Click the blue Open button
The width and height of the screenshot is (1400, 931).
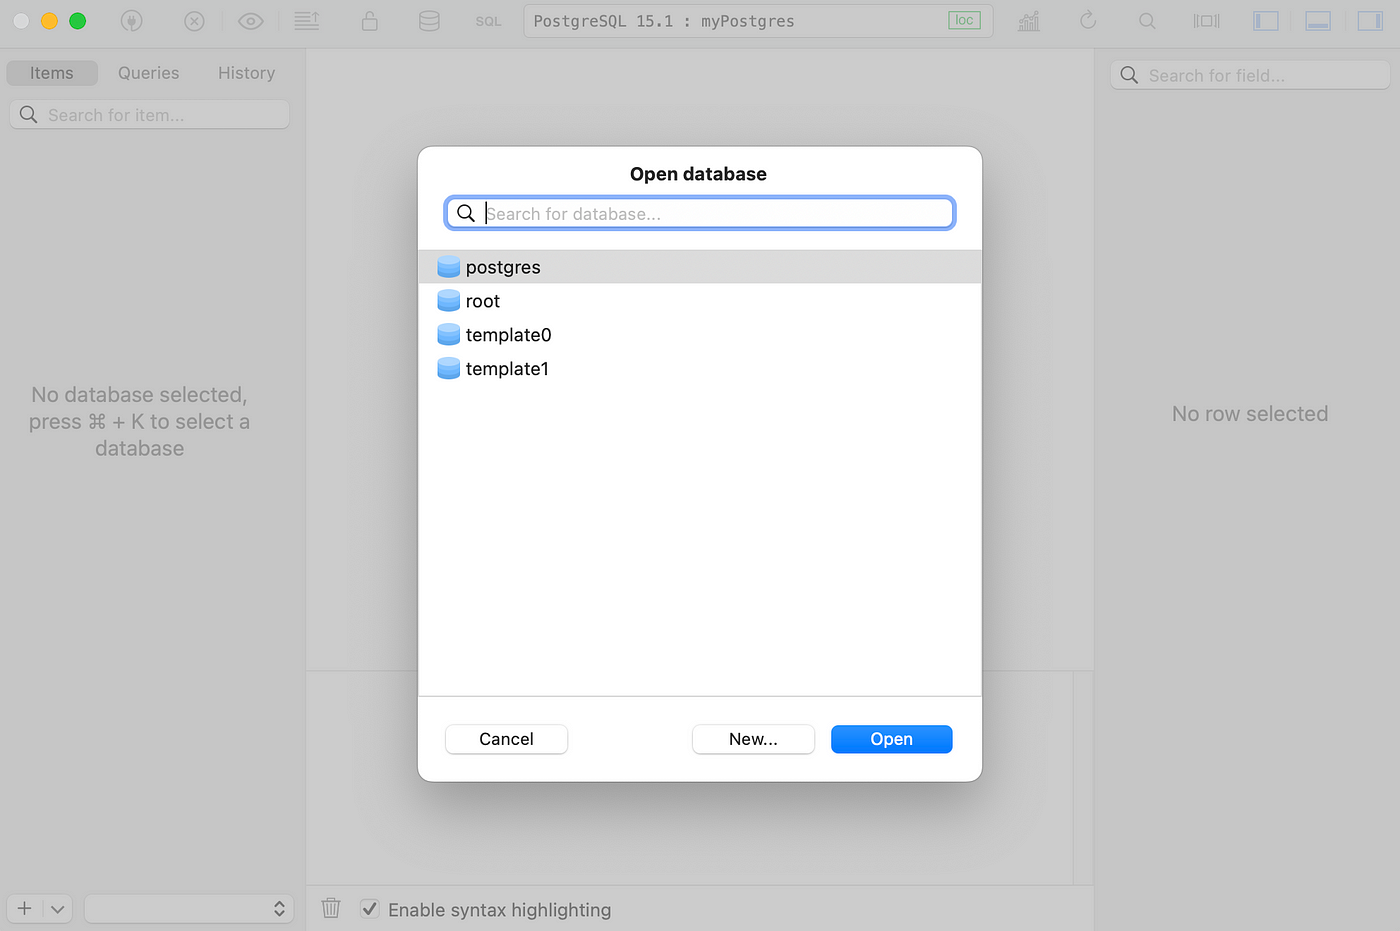pyautogui.click(x=891, y=739)
